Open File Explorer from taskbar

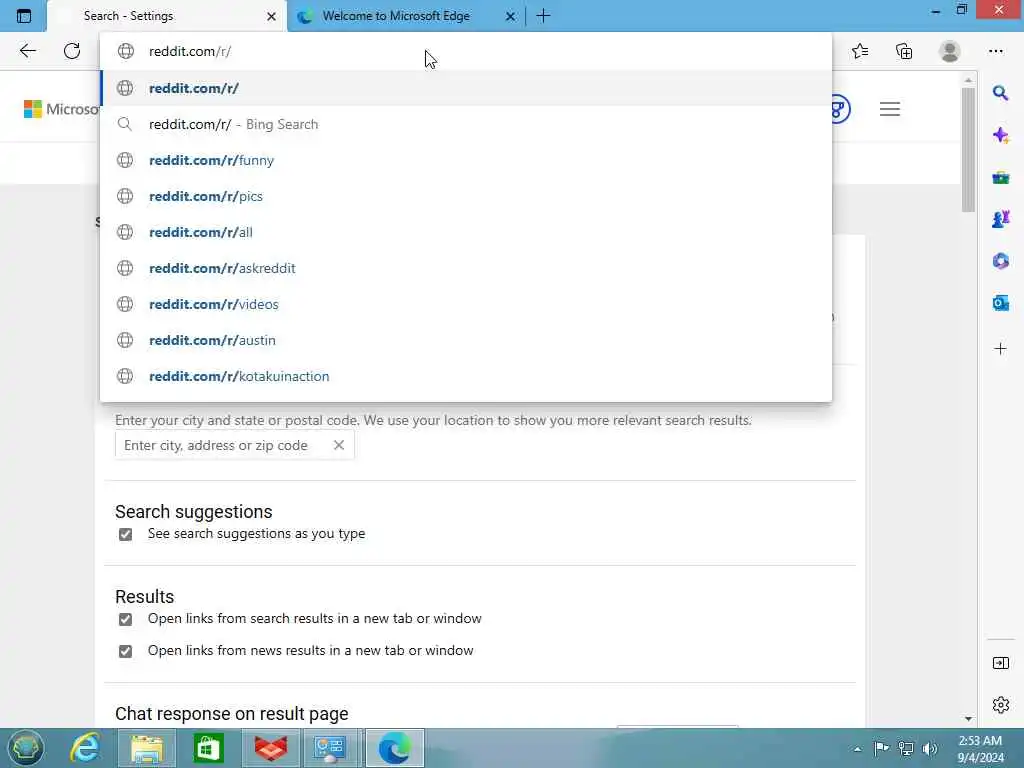(146, 748)
